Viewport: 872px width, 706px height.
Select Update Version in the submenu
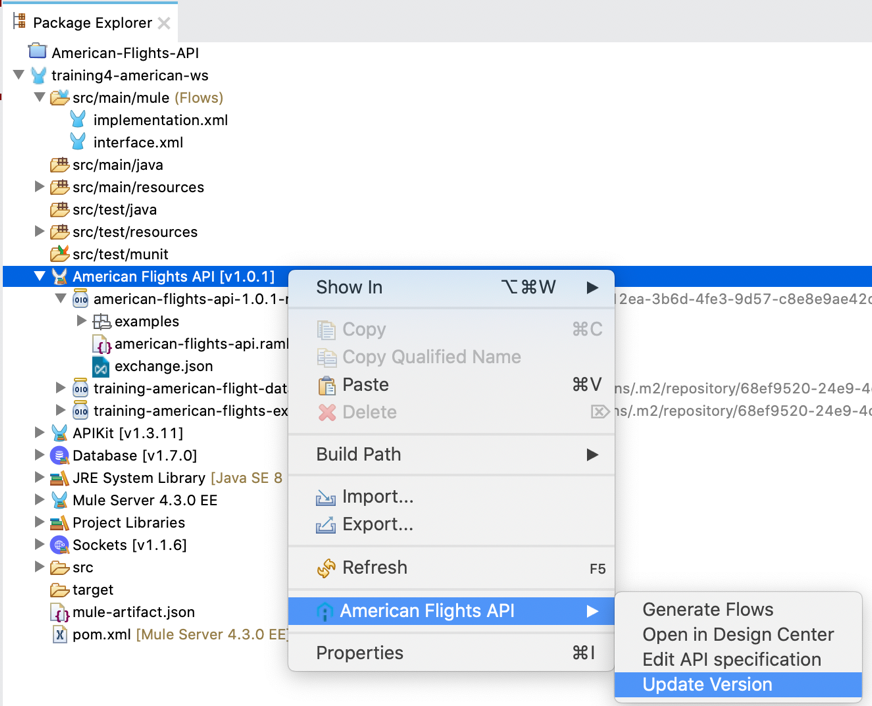(x=739, y=684)
